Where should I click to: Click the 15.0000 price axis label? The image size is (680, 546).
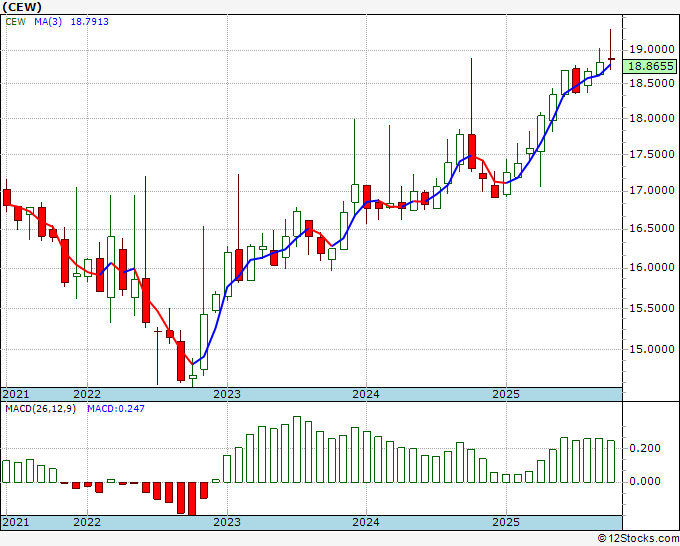pyautogui.click(x=651, y=349)
